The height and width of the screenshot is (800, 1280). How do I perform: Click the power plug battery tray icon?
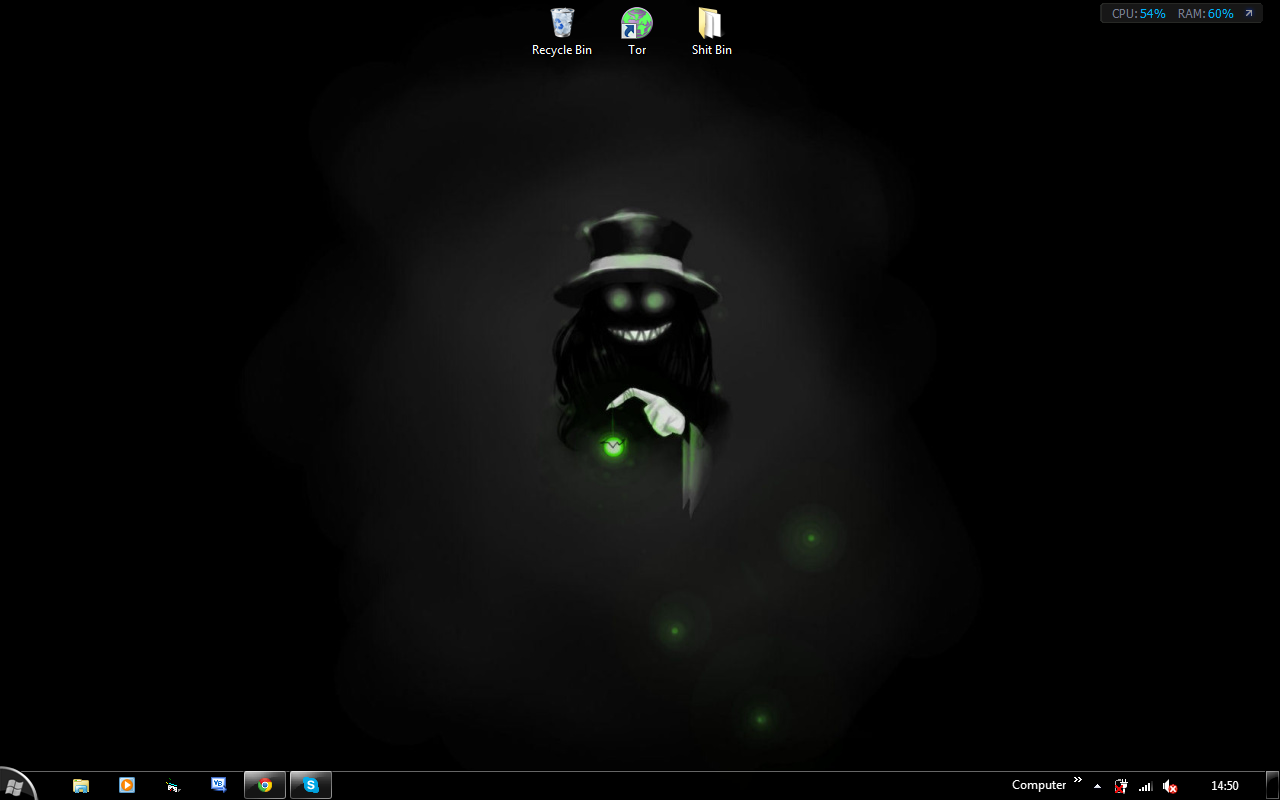1121,786
